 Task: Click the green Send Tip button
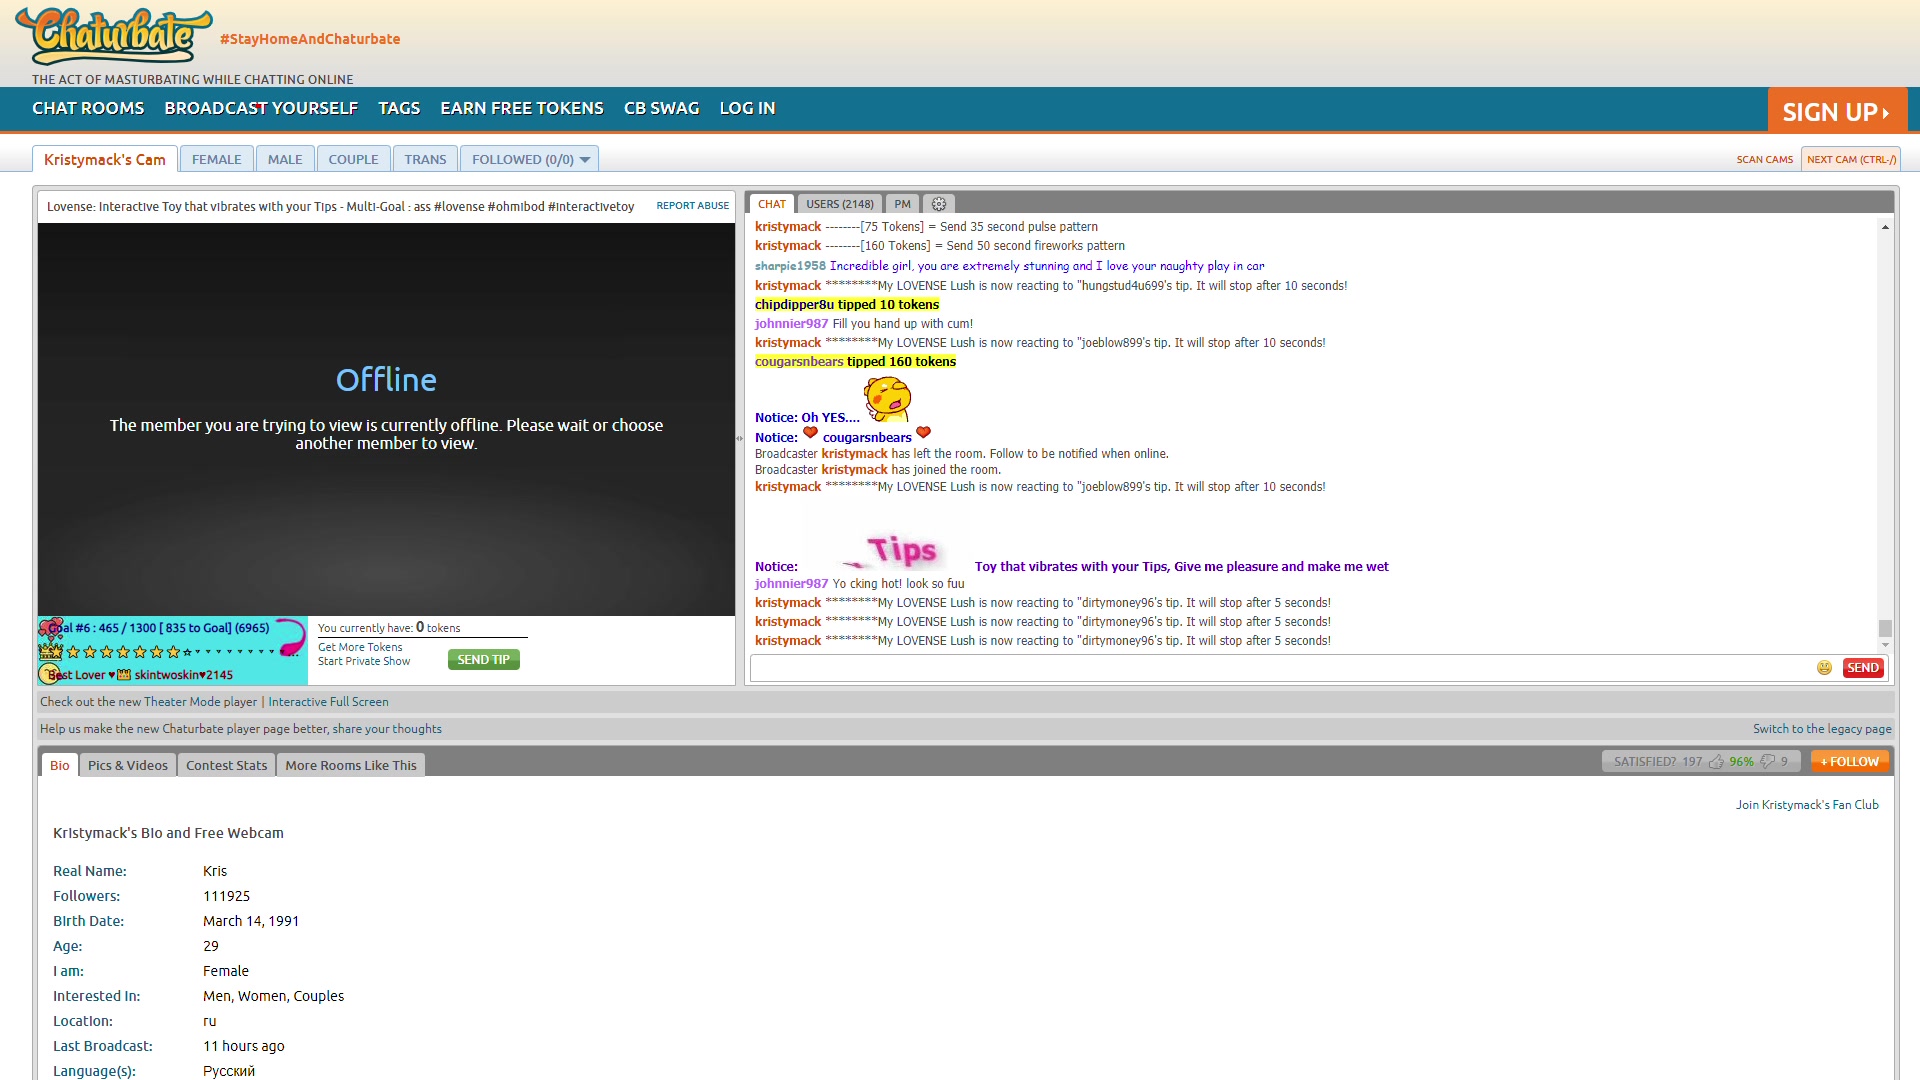483,660
